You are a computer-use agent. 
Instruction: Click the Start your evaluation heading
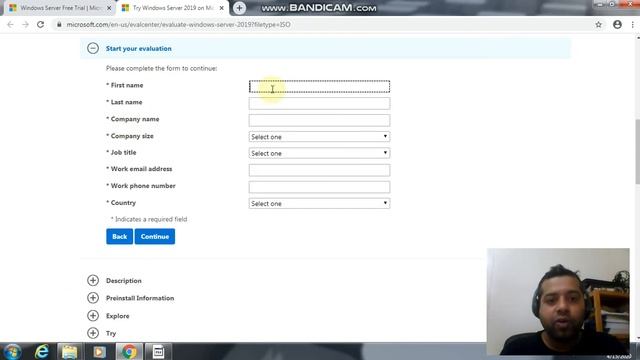tap(139, 49)
